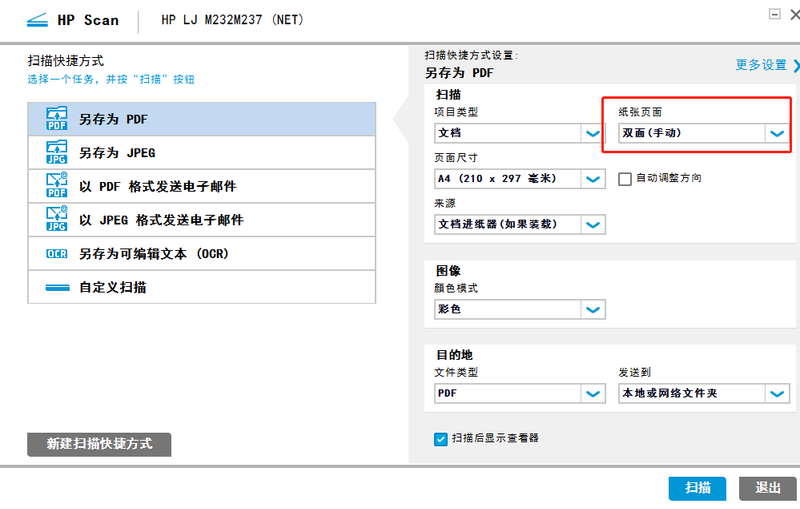The height and width of the screenshot is (509, 800).
Task: Click the JPEG email shortcut icon
Action: 56,220
